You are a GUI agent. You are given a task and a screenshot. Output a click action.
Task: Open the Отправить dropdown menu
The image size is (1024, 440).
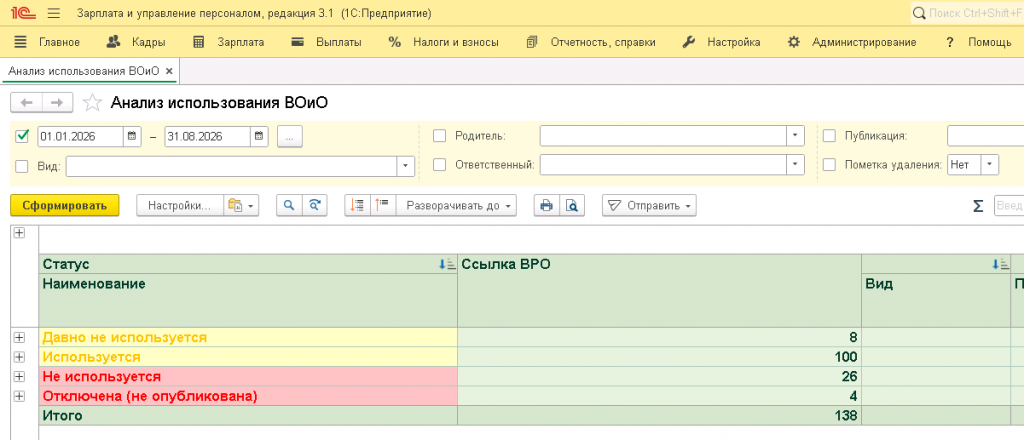(649, 206)
